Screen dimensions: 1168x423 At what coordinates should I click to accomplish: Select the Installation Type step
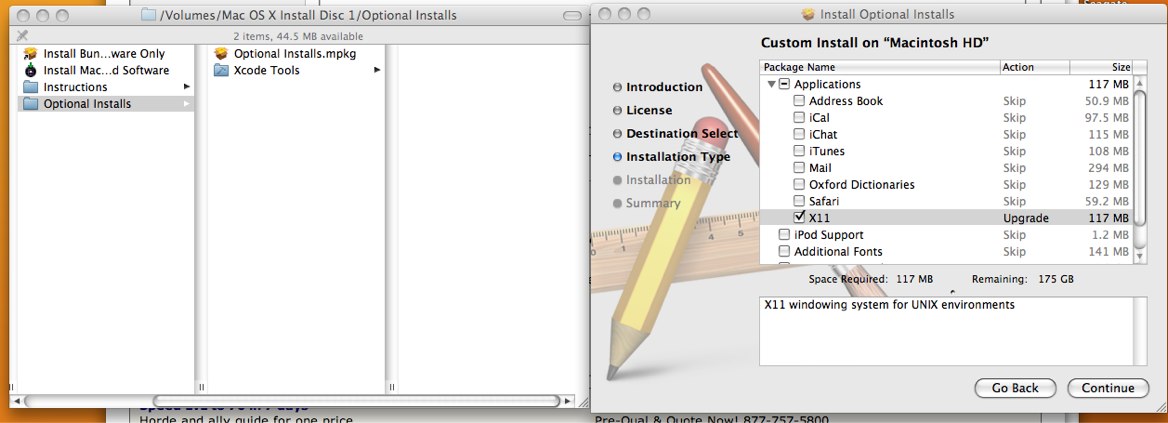coord(671,156)
